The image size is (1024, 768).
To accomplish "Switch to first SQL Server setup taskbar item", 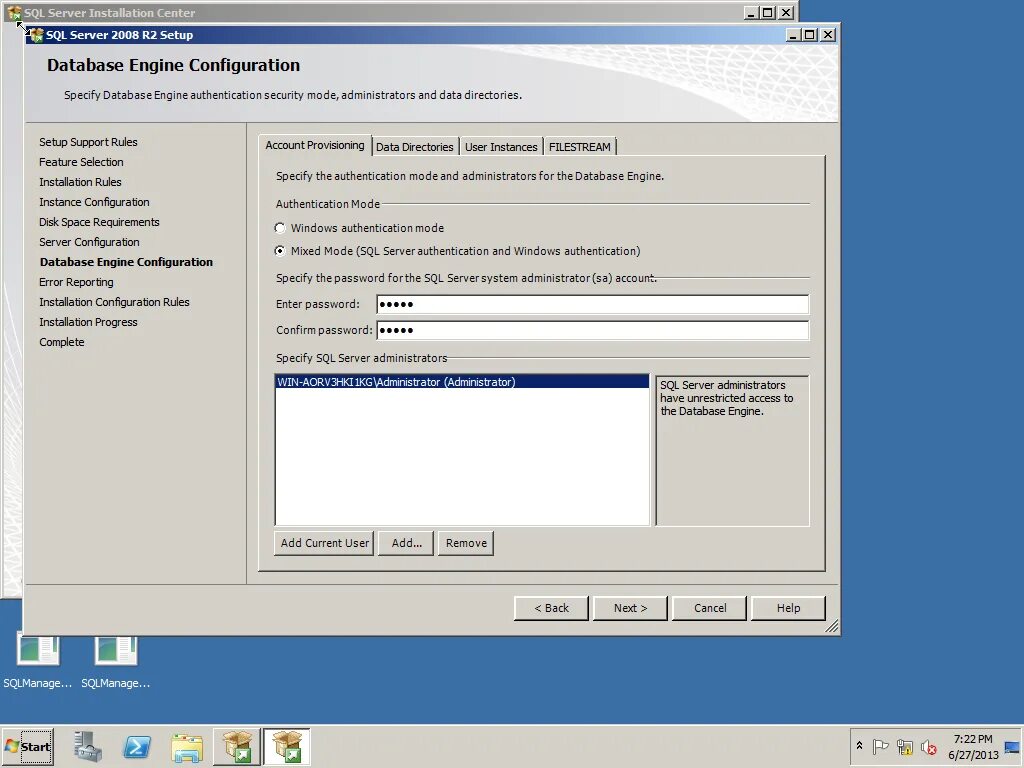I will click(x=237, y=747).
